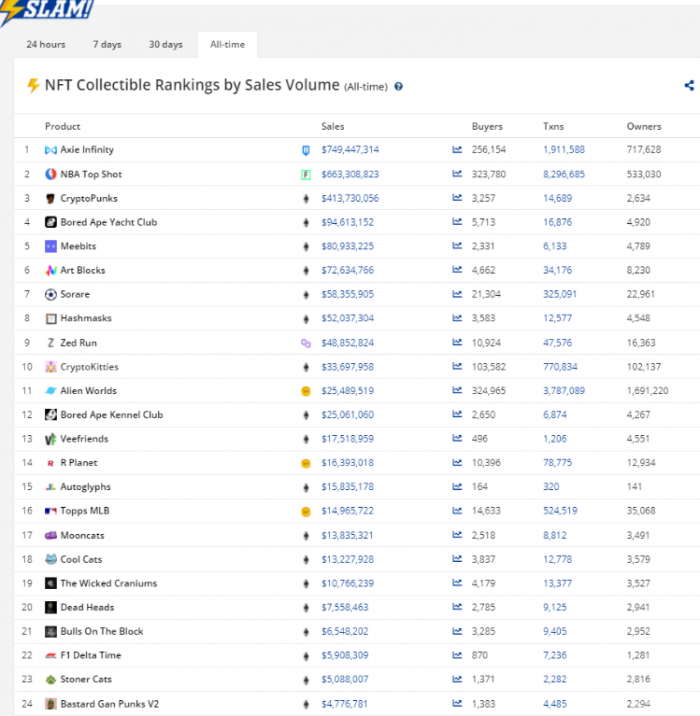700x716 pixels.
Task: Click the WAX chain icon in Topps MLB row
Action: [x=306, y=512]
